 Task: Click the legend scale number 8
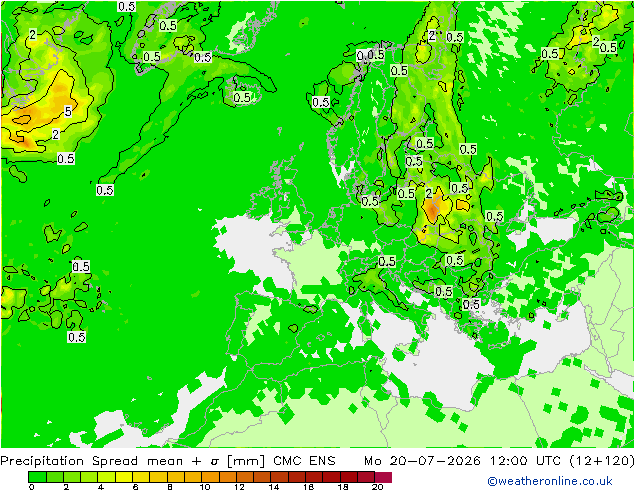[x=170, y=486]
